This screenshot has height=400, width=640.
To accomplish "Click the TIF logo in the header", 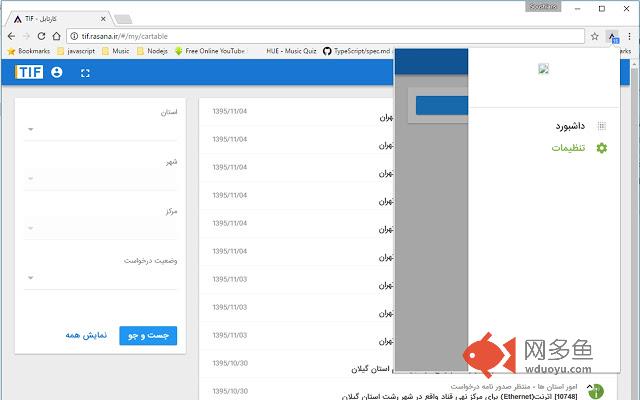I will [29, 72].
